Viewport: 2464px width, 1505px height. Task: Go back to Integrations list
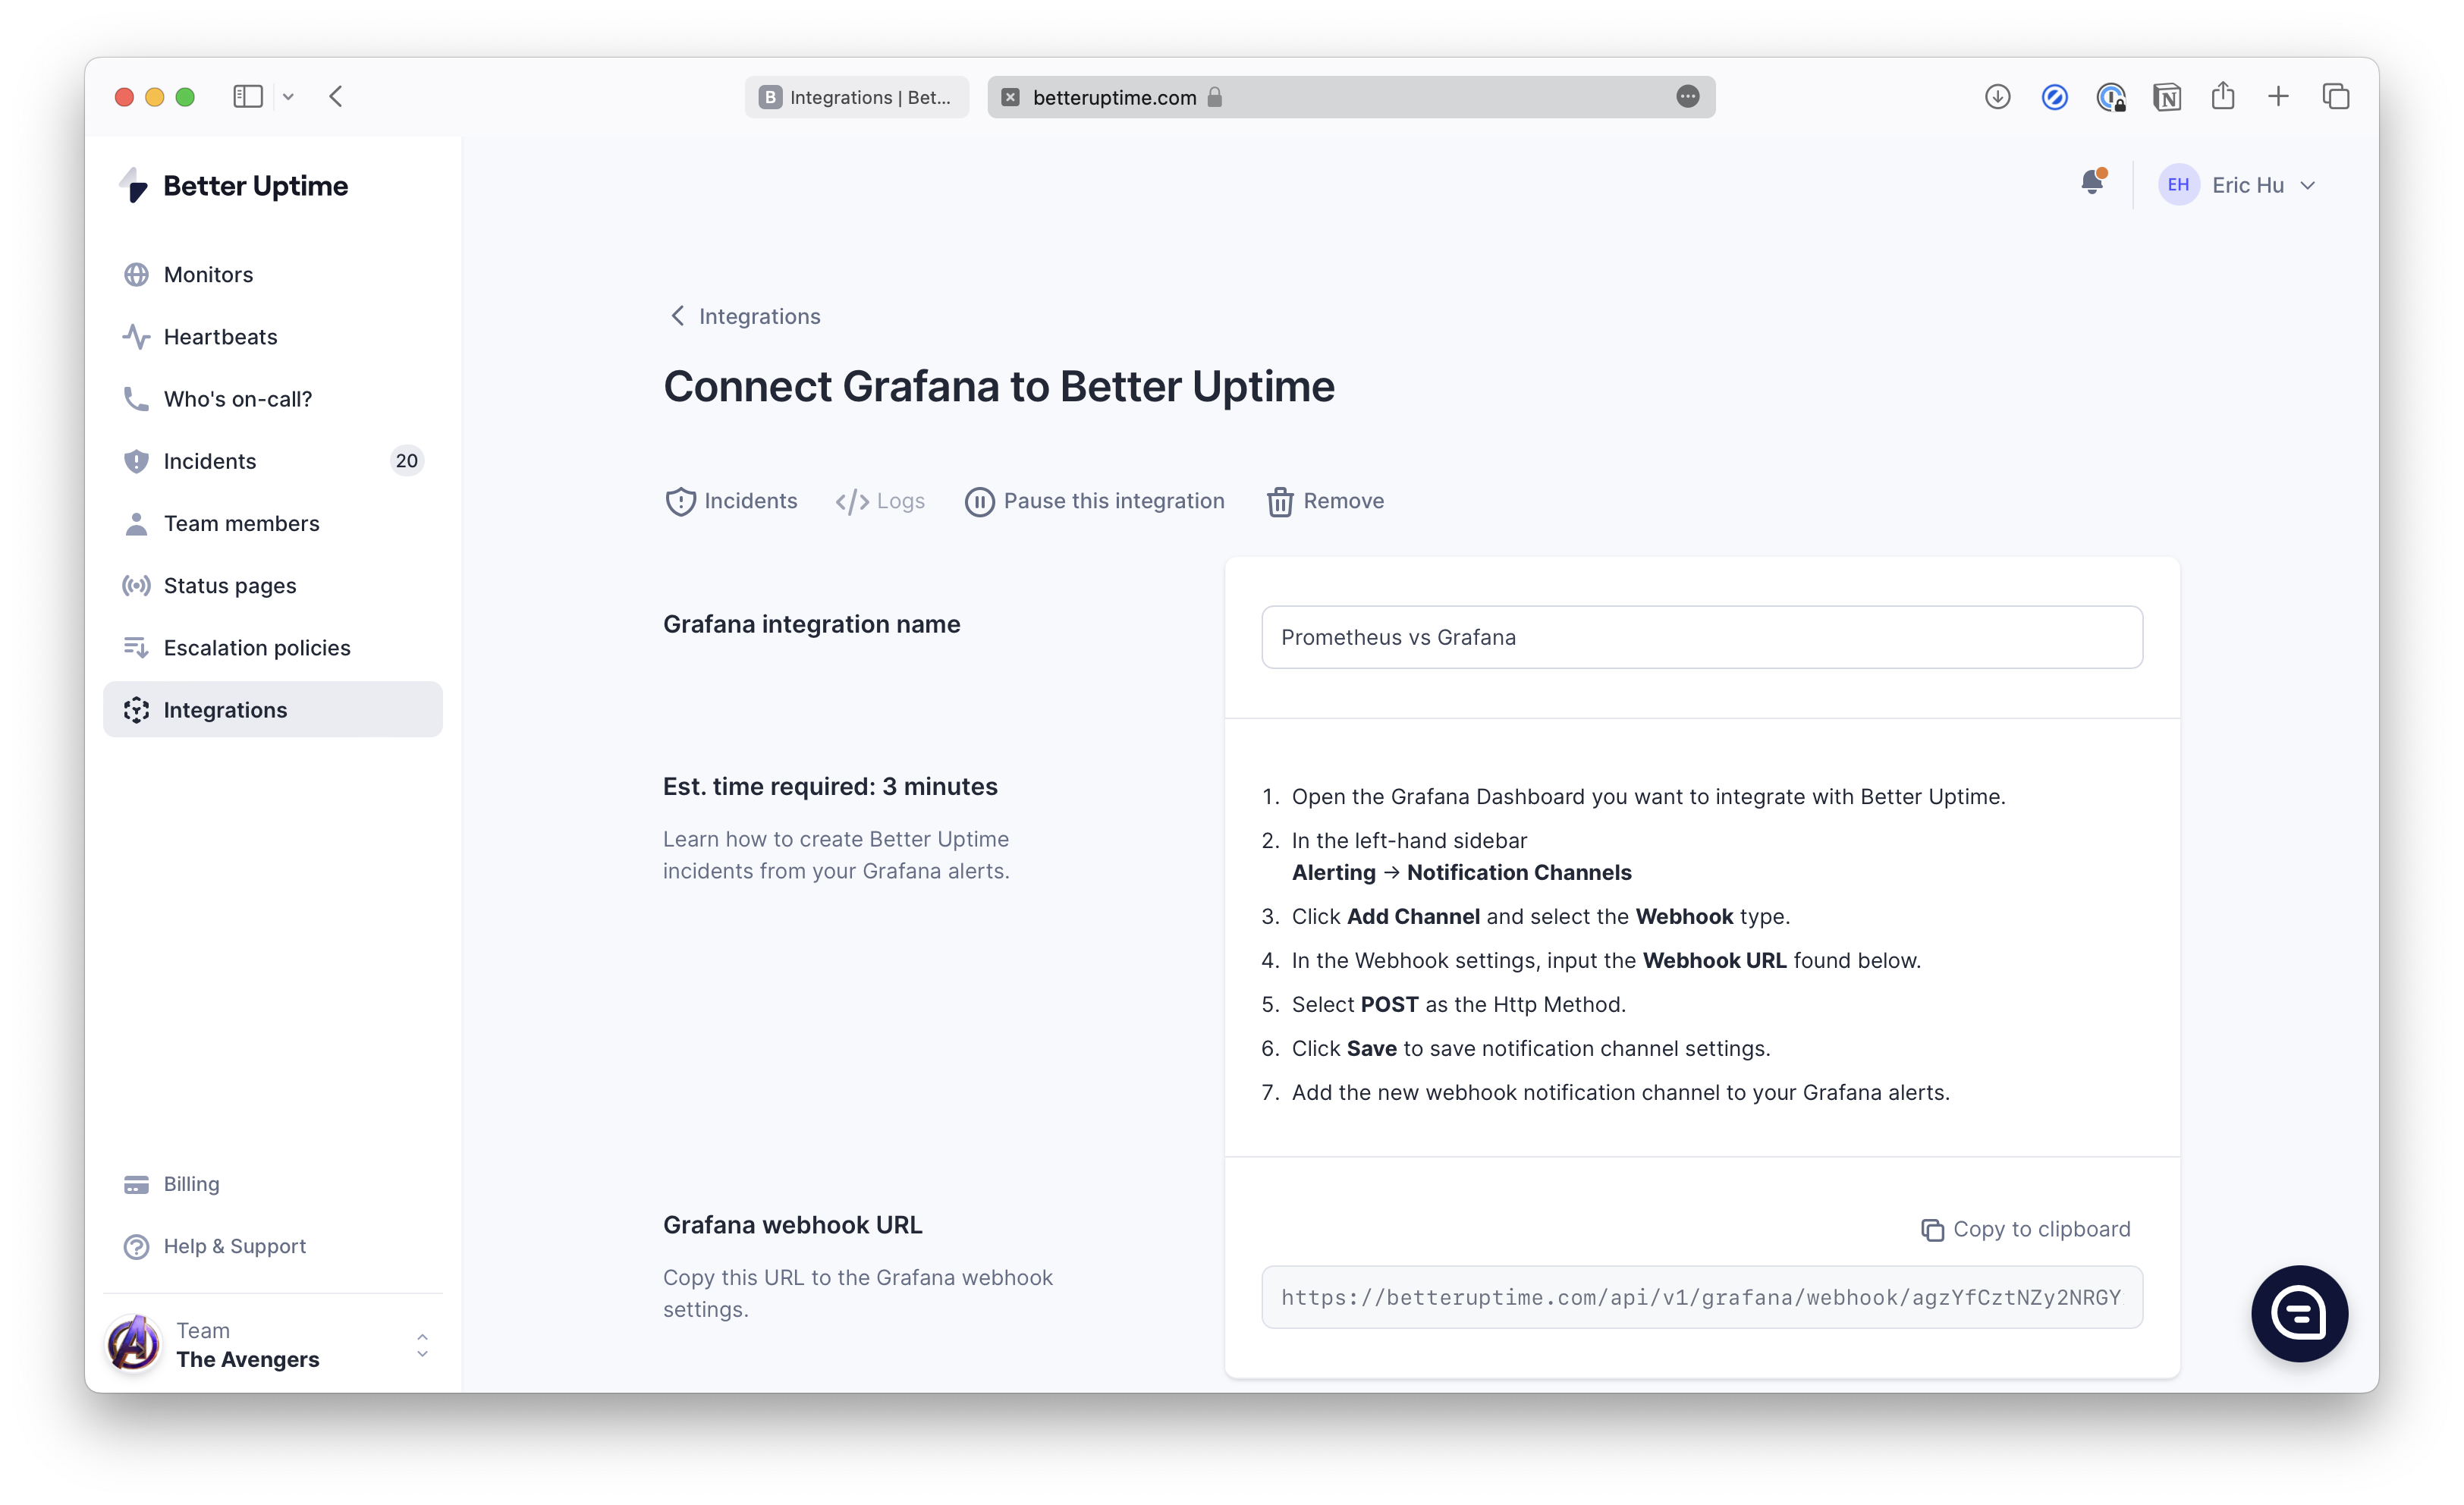[x=743, y=316]
